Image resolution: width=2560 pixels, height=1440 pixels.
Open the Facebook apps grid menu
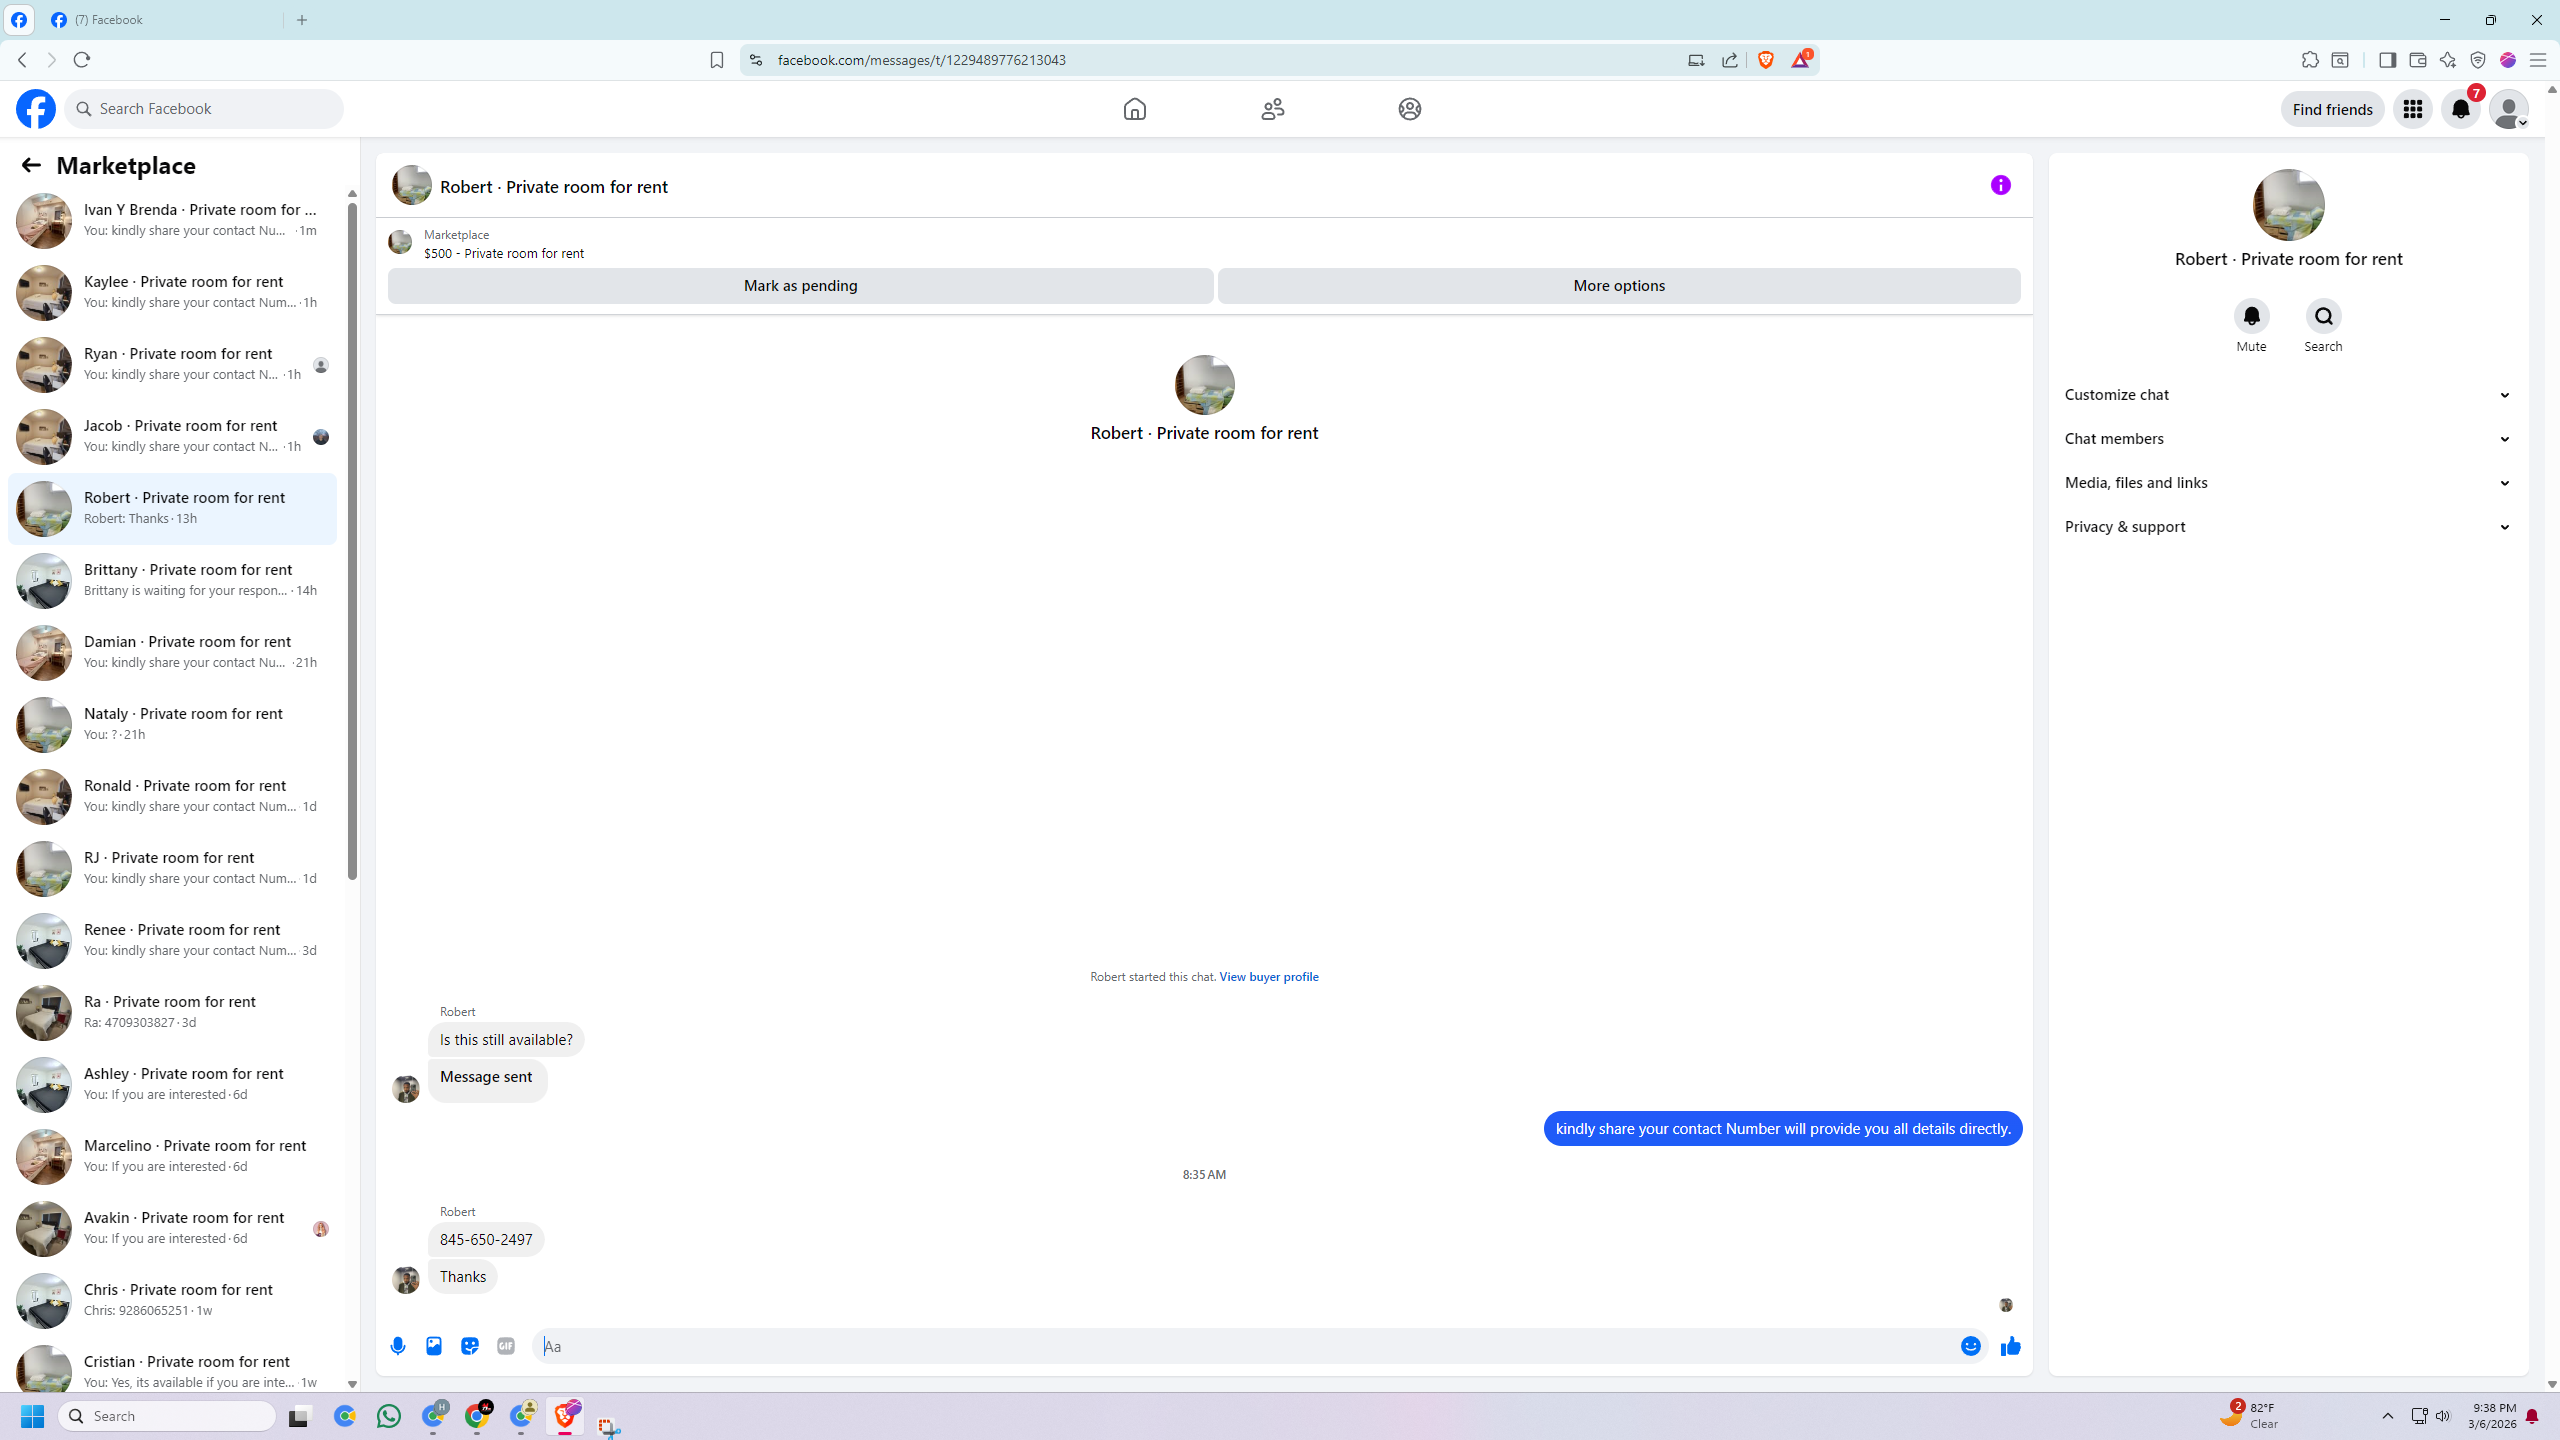[2413, 109]
